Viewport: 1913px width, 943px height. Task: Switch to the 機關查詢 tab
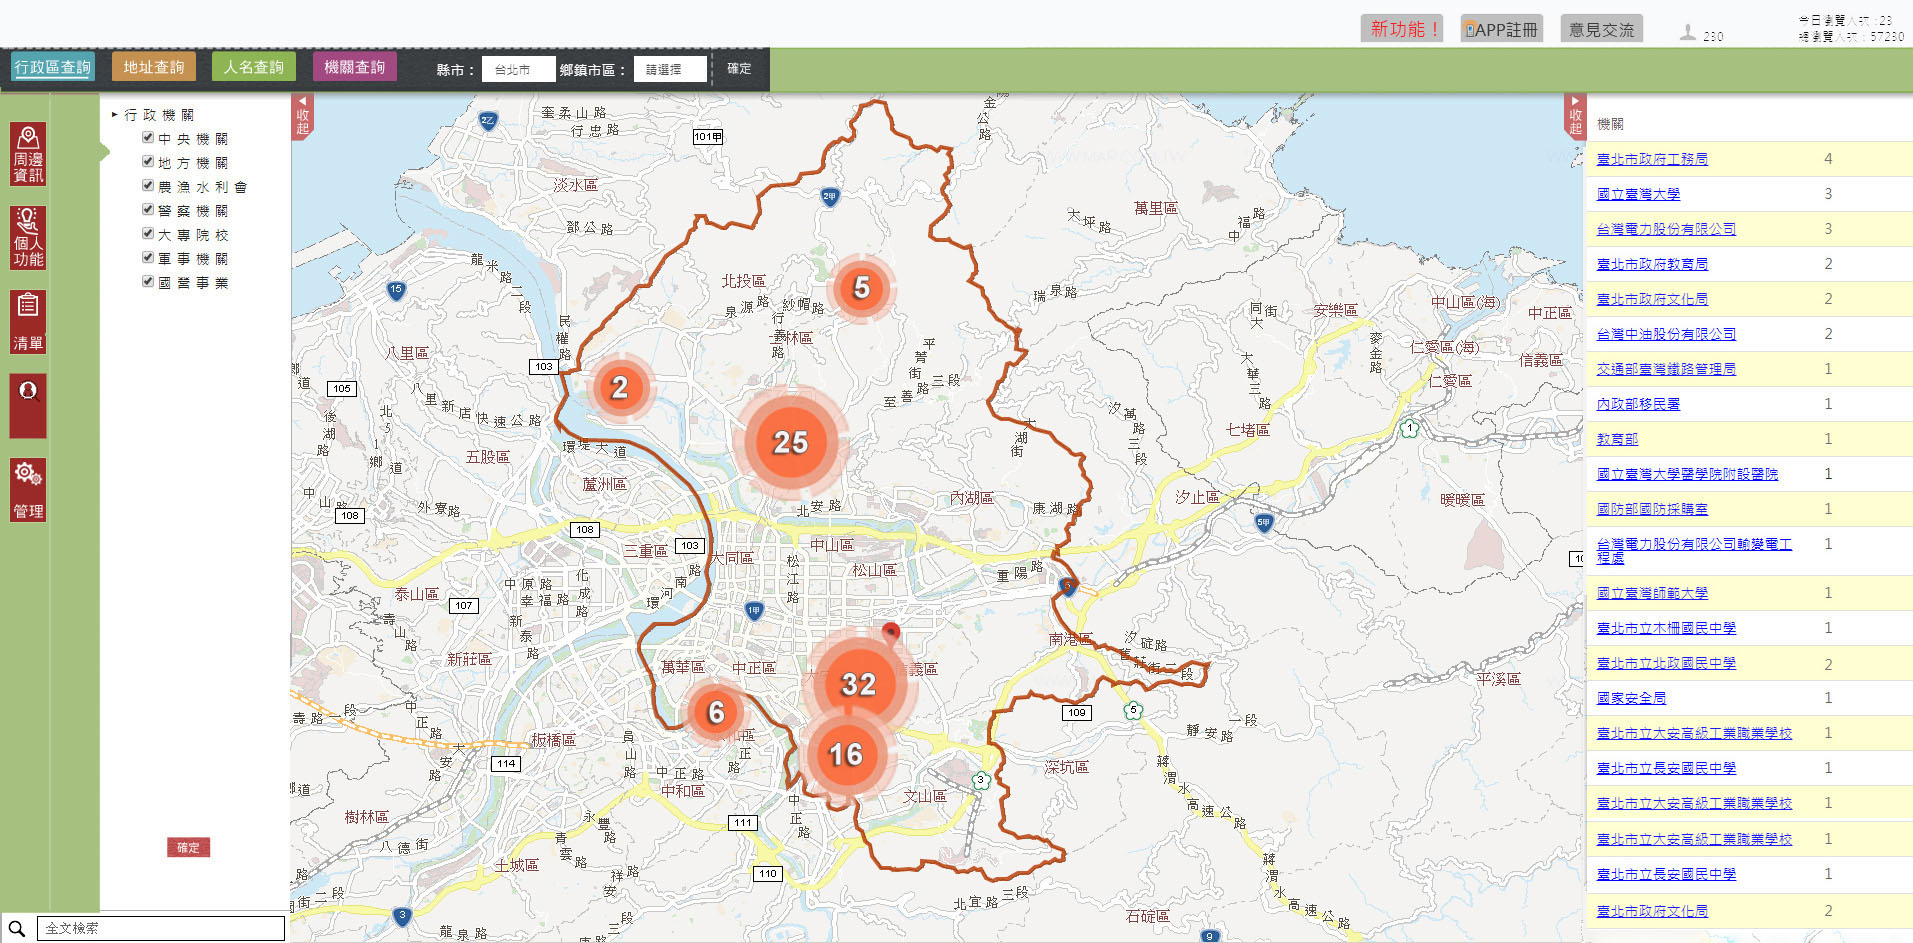click(354, 67)
